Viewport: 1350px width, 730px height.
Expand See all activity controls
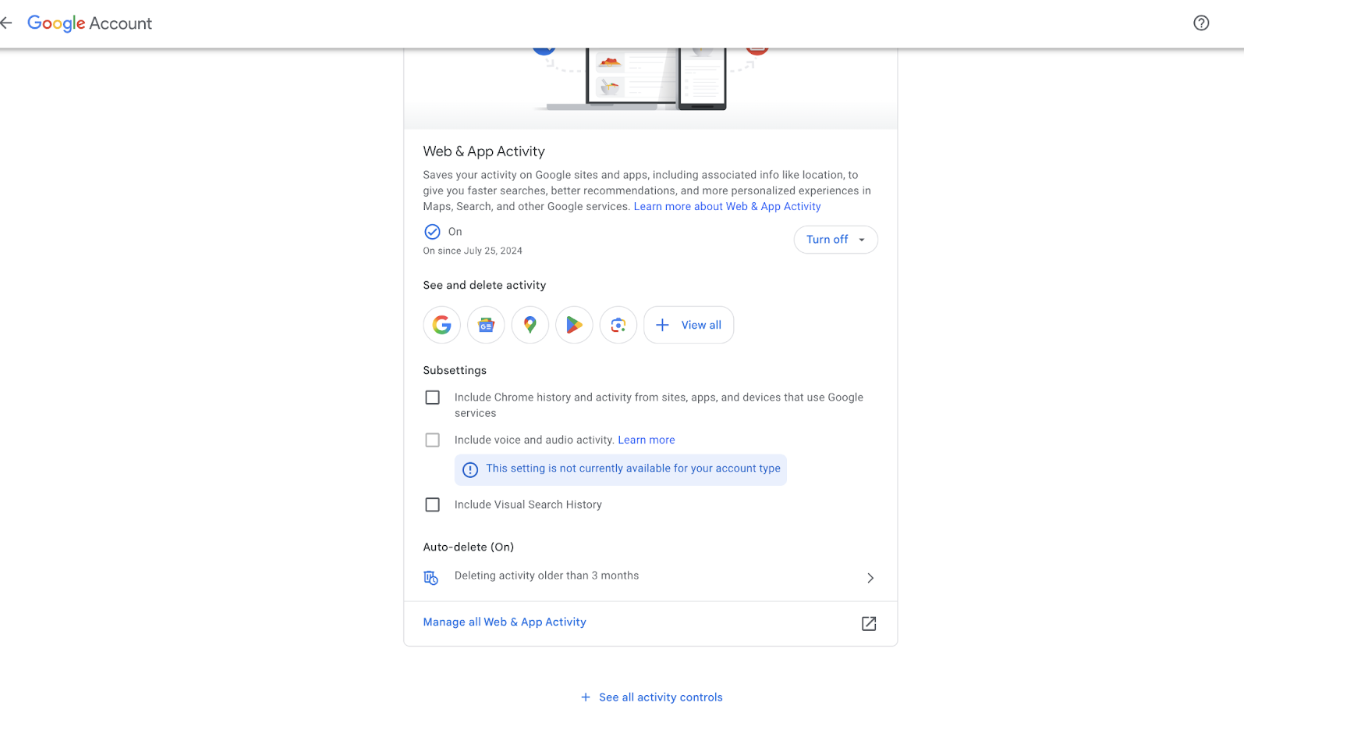tap(651, 697)
